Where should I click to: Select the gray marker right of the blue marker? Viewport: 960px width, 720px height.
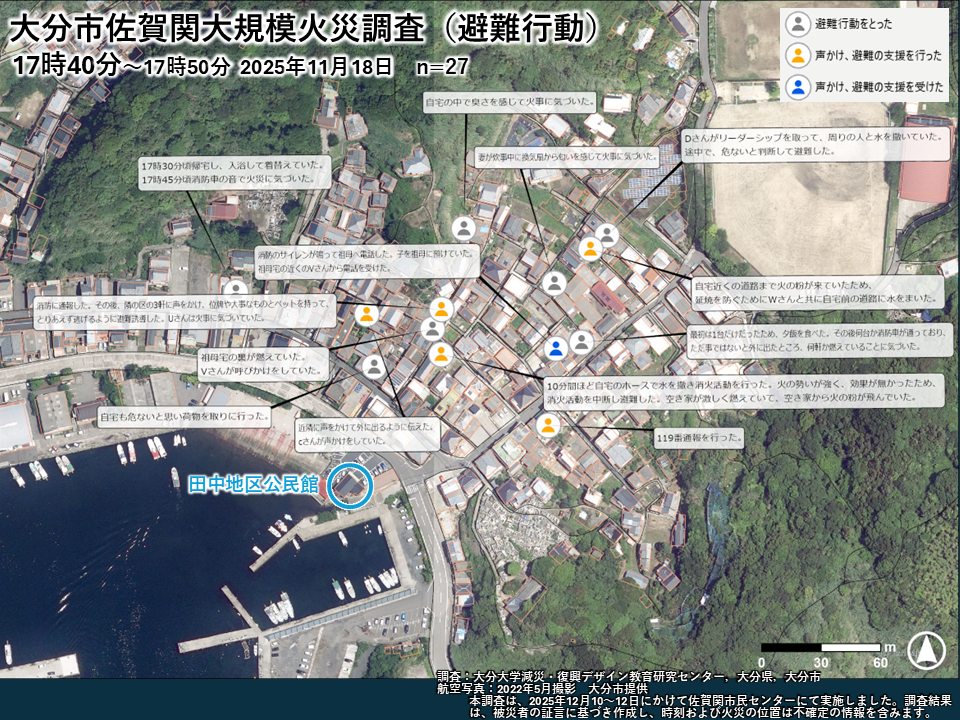coord(581,342)
